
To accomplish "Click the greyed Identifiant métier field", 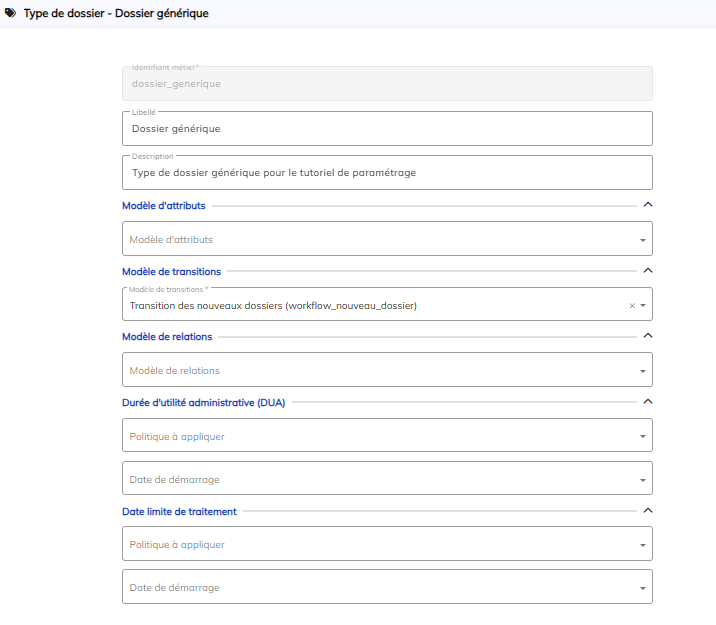I will [387, 84].
